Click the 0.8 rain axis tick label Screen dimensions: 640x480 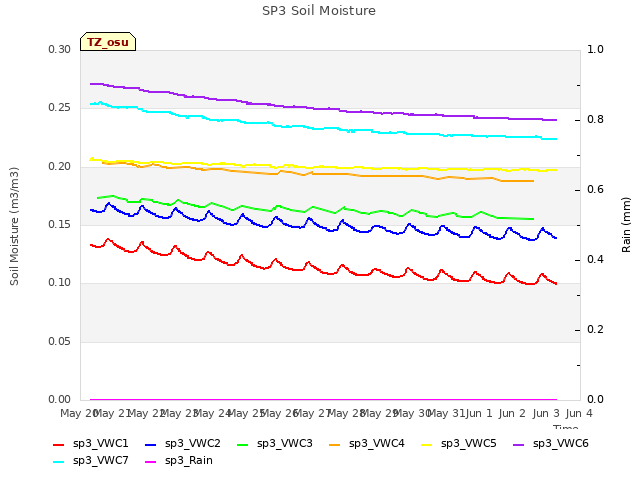(595, 120)
